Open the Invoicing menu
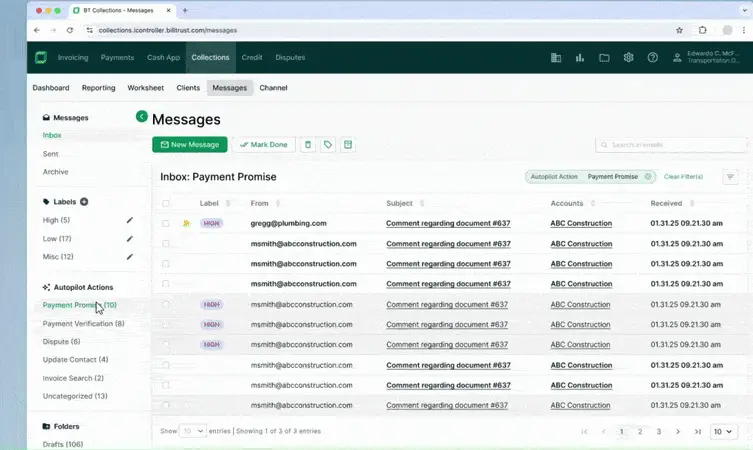Viewport: 753px width, 450px height. point(73,58)
